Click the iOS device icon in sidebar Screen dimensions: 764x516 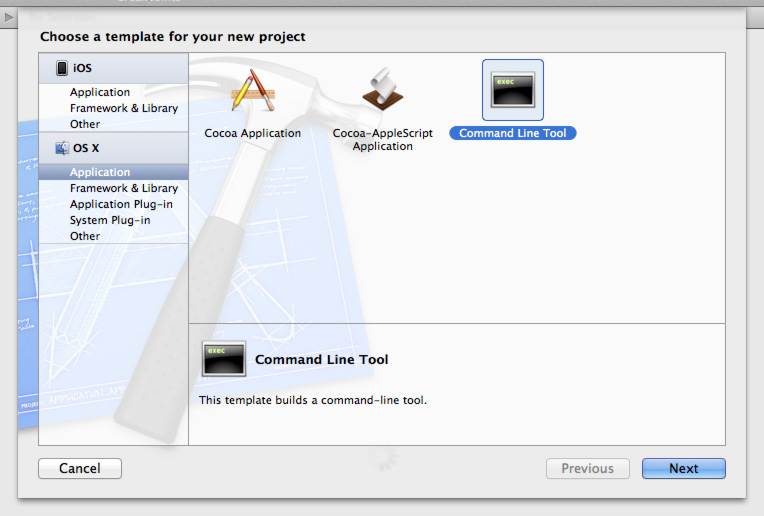(62, 68)
